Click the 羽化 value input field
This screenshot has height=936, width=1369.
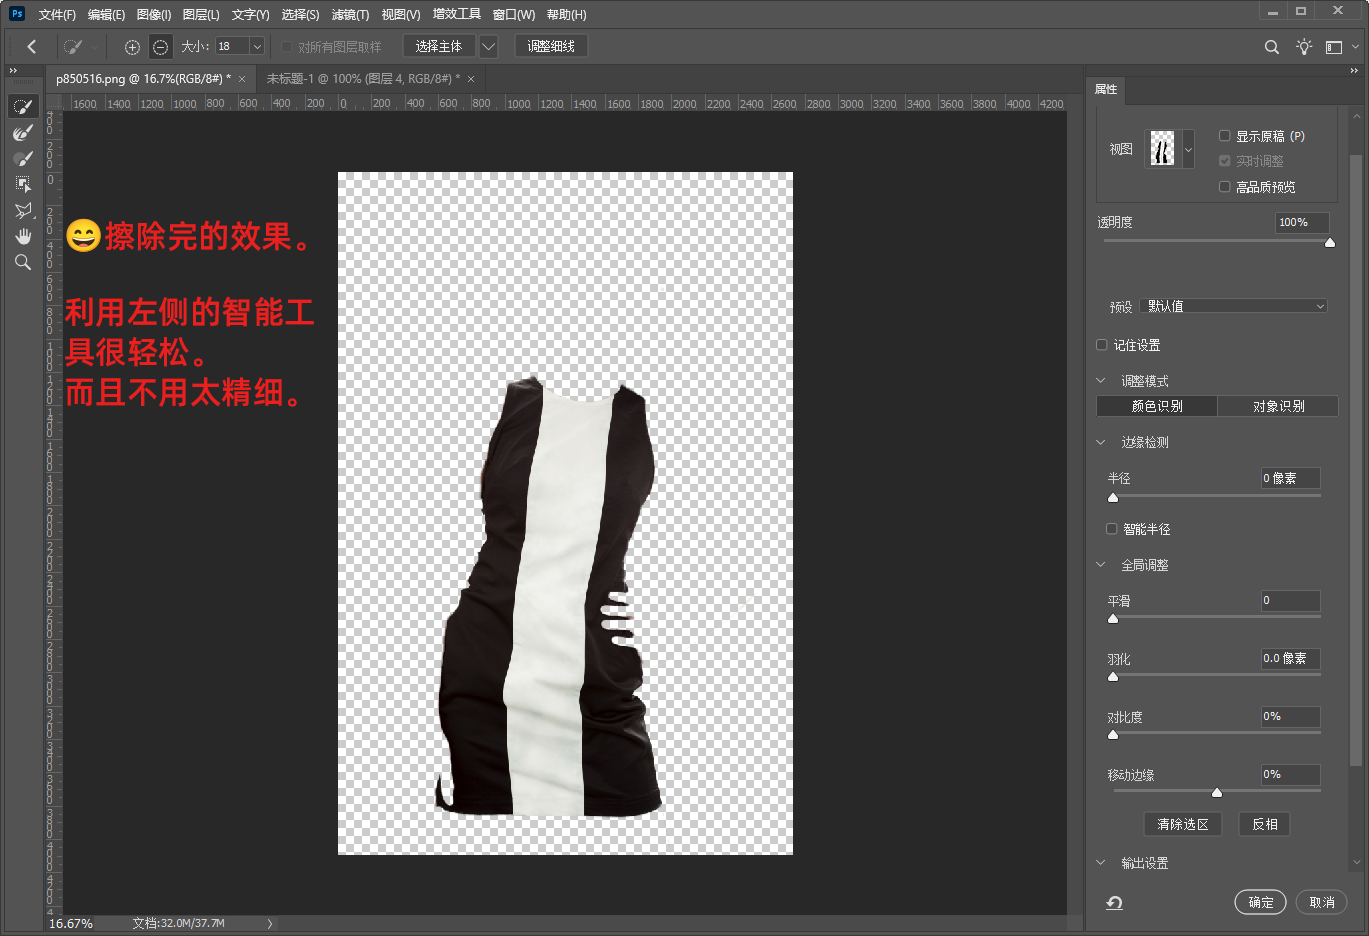click(x=1289, y=659)
